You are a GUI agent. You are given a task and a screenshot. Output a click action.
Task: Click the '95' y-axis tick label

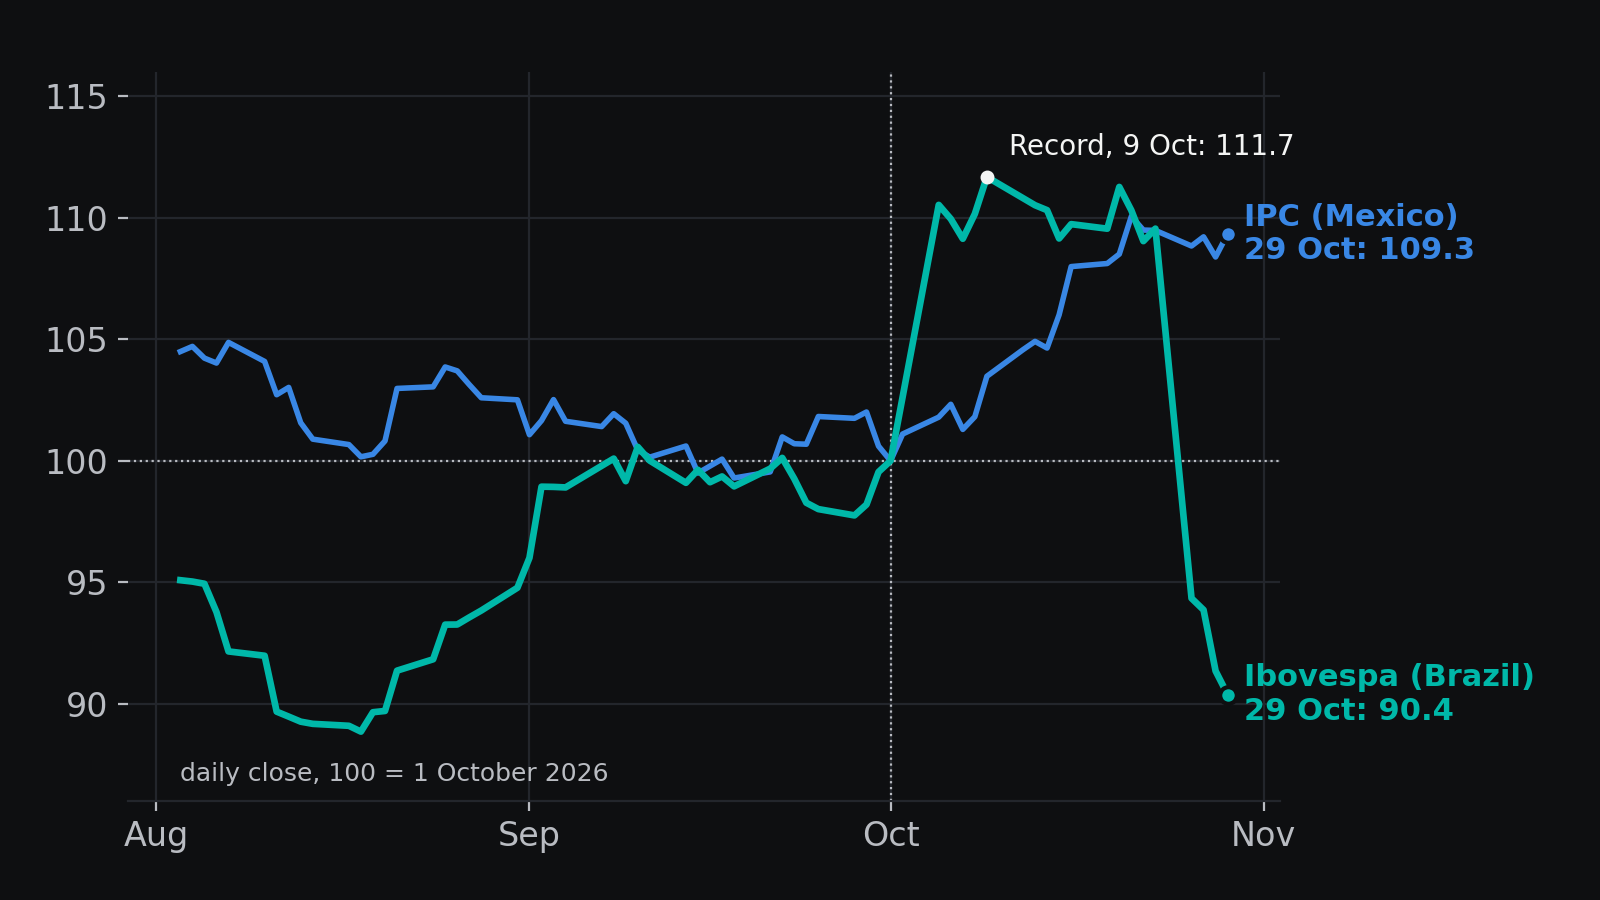tap(86, 584)
